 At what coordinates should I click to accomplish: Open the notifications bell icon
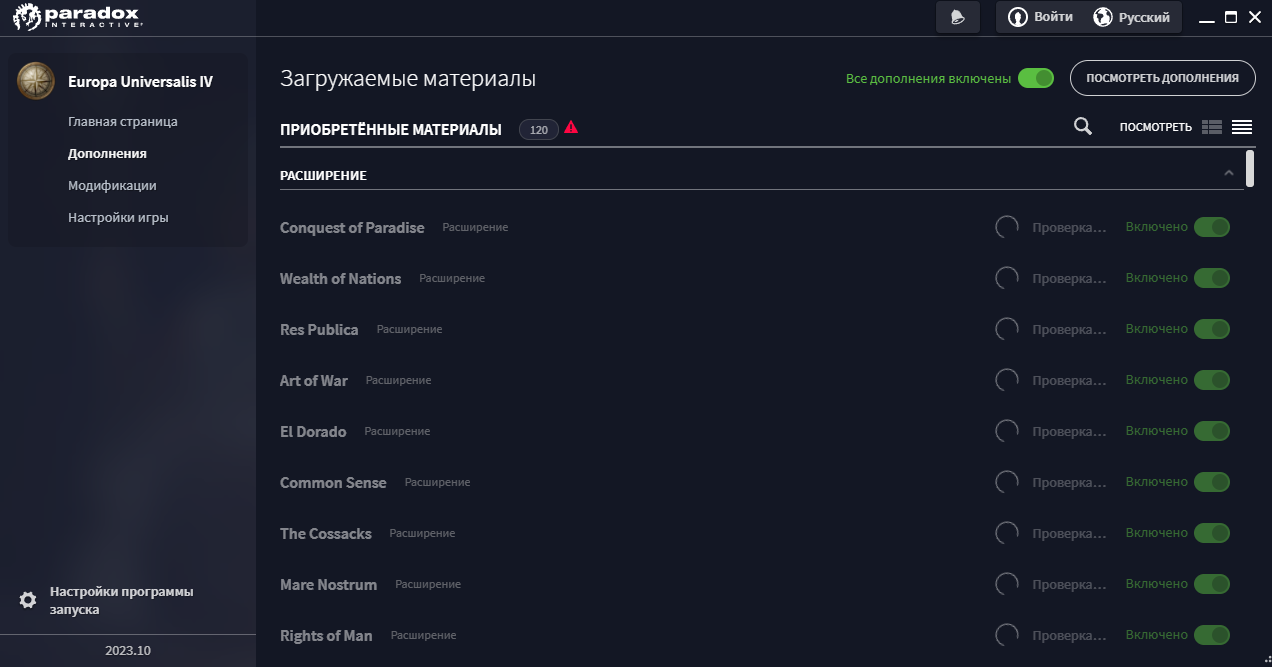pos(958,17)
